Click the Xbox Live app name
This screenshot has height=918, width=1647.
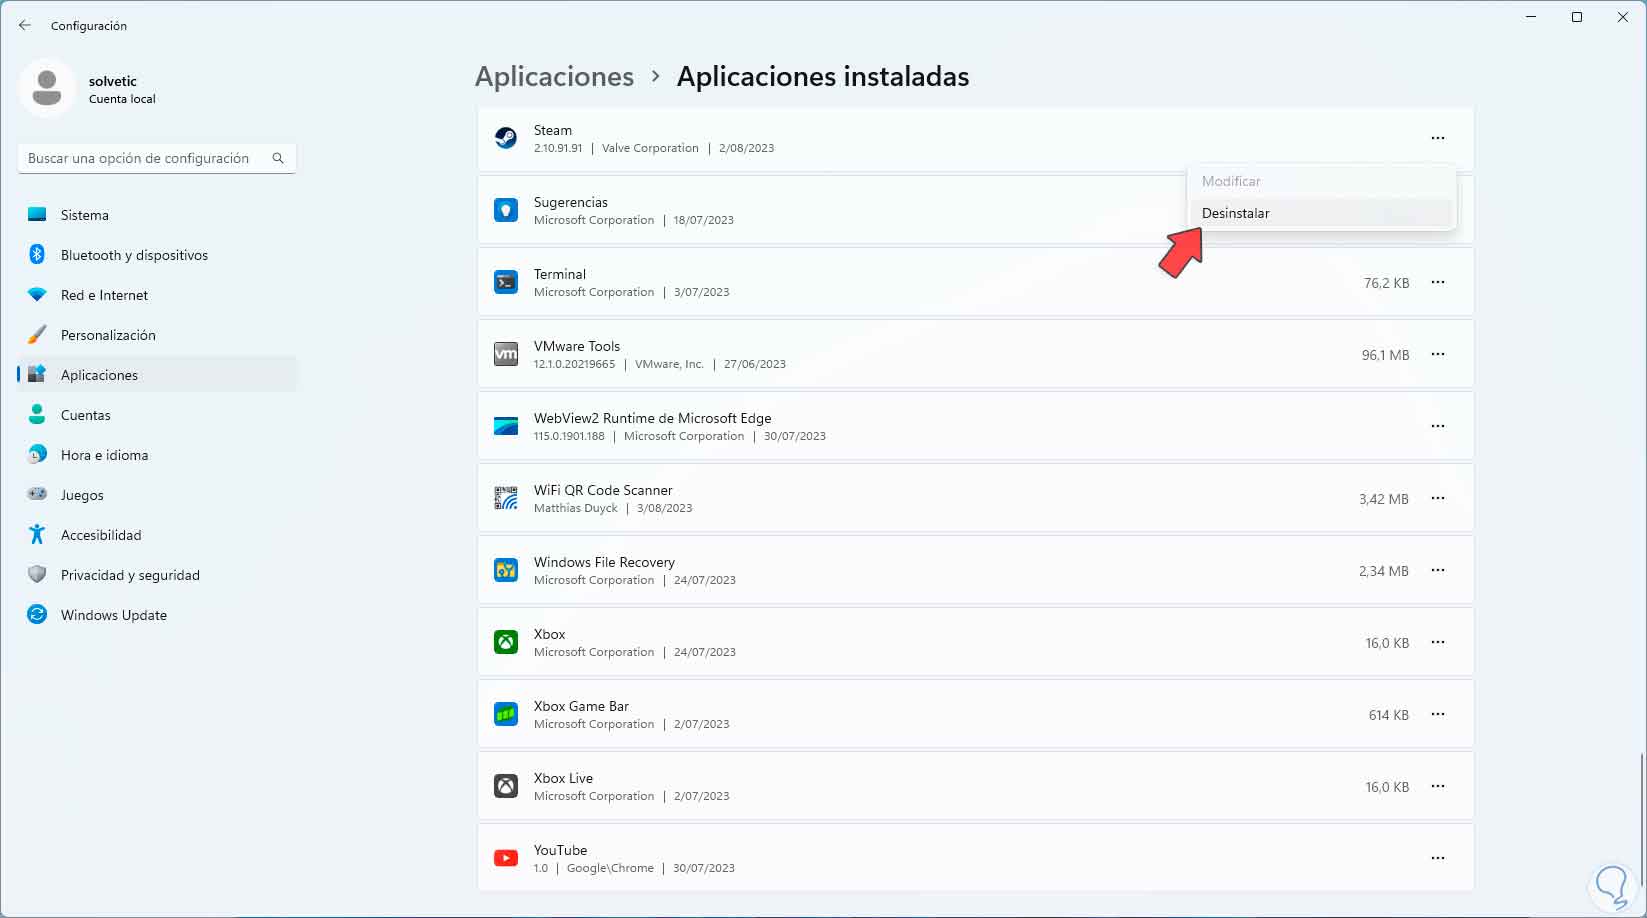tap(563, 778)
